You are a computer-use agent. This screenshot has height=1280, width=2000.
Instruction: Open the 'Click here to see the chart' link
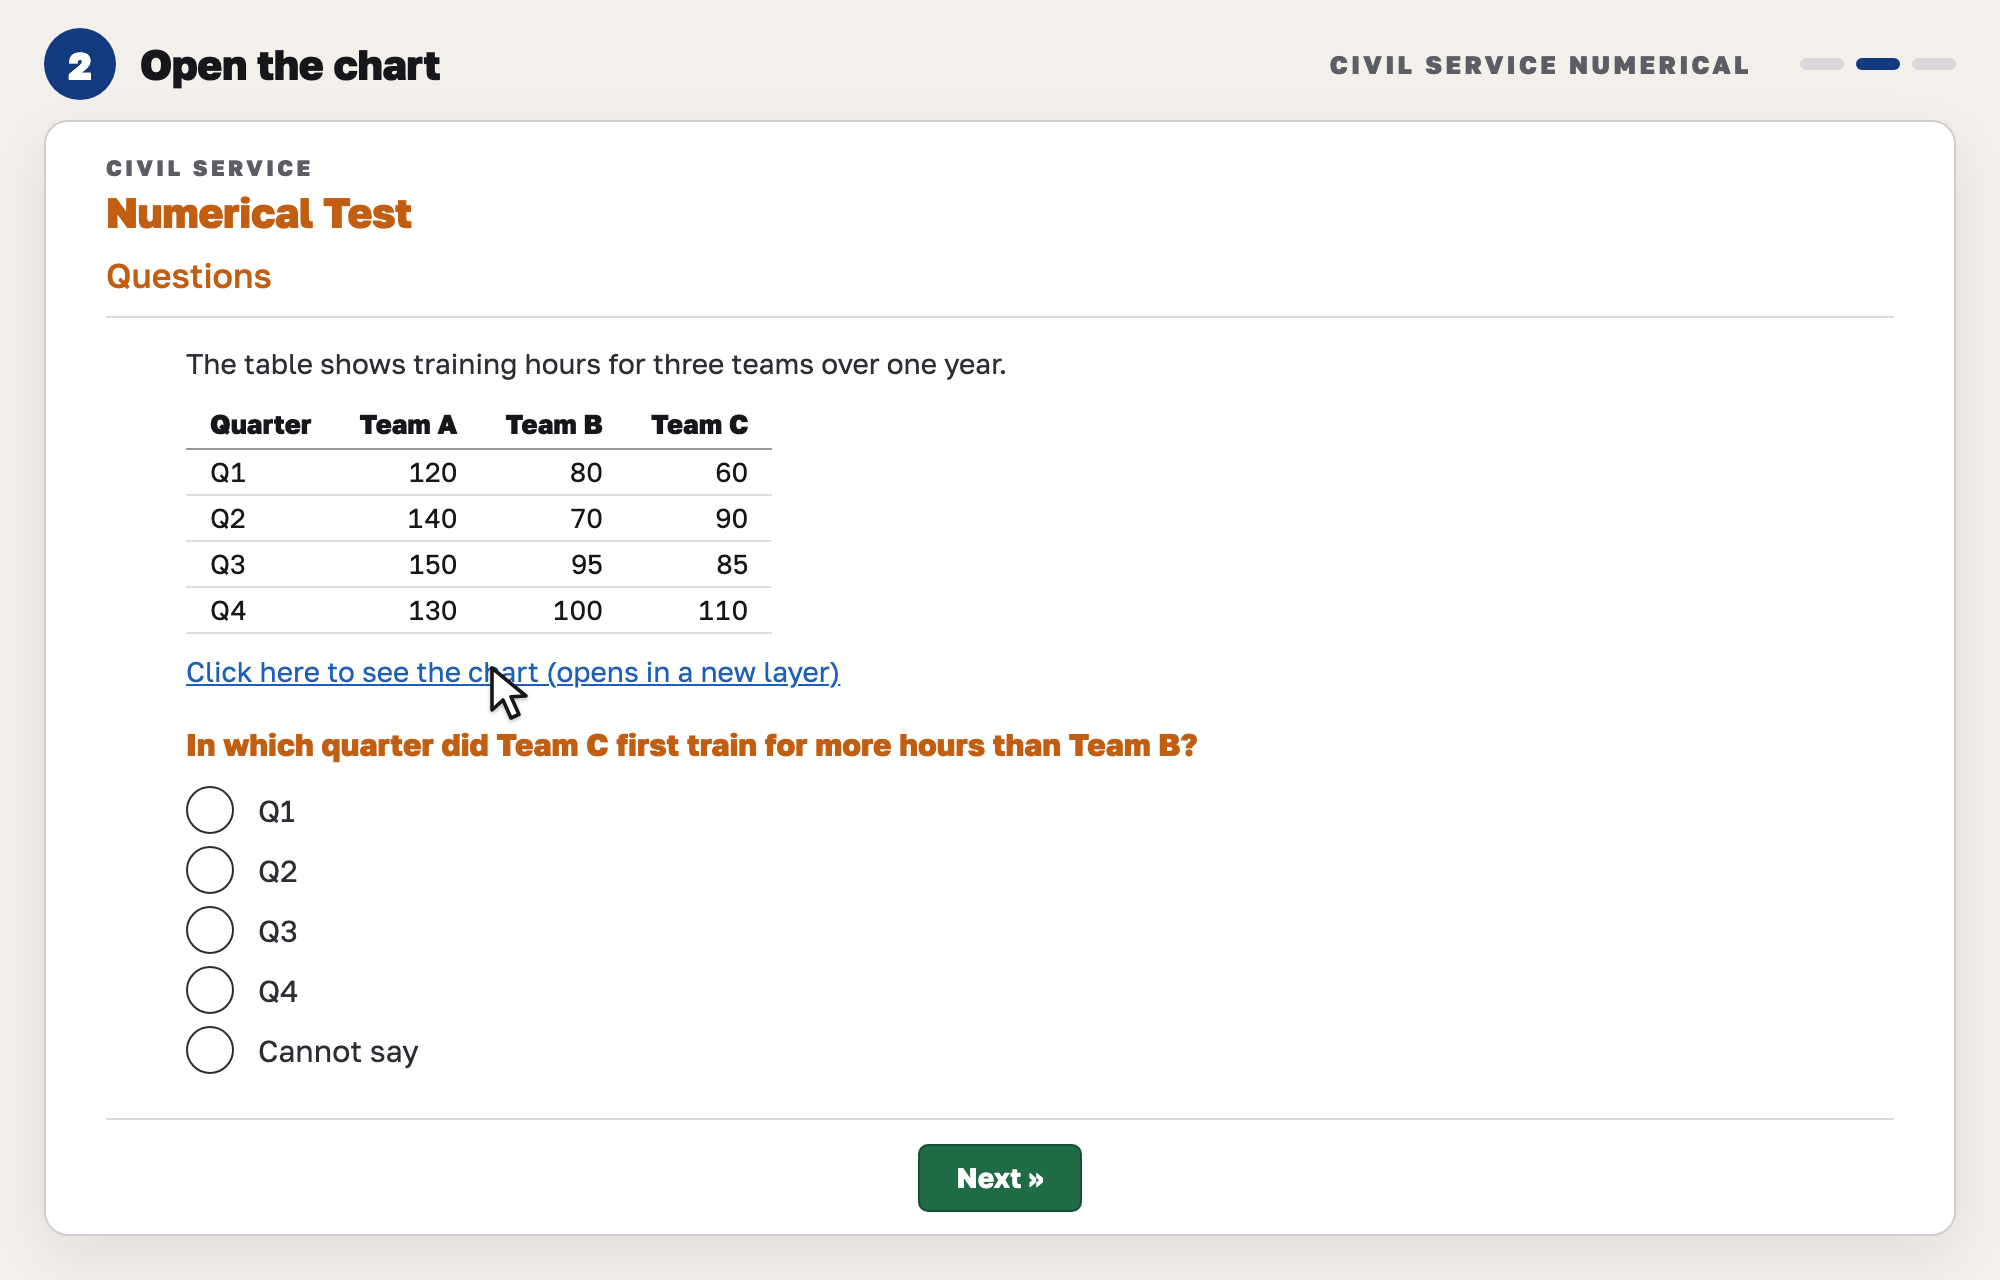(x=513, y=672)
